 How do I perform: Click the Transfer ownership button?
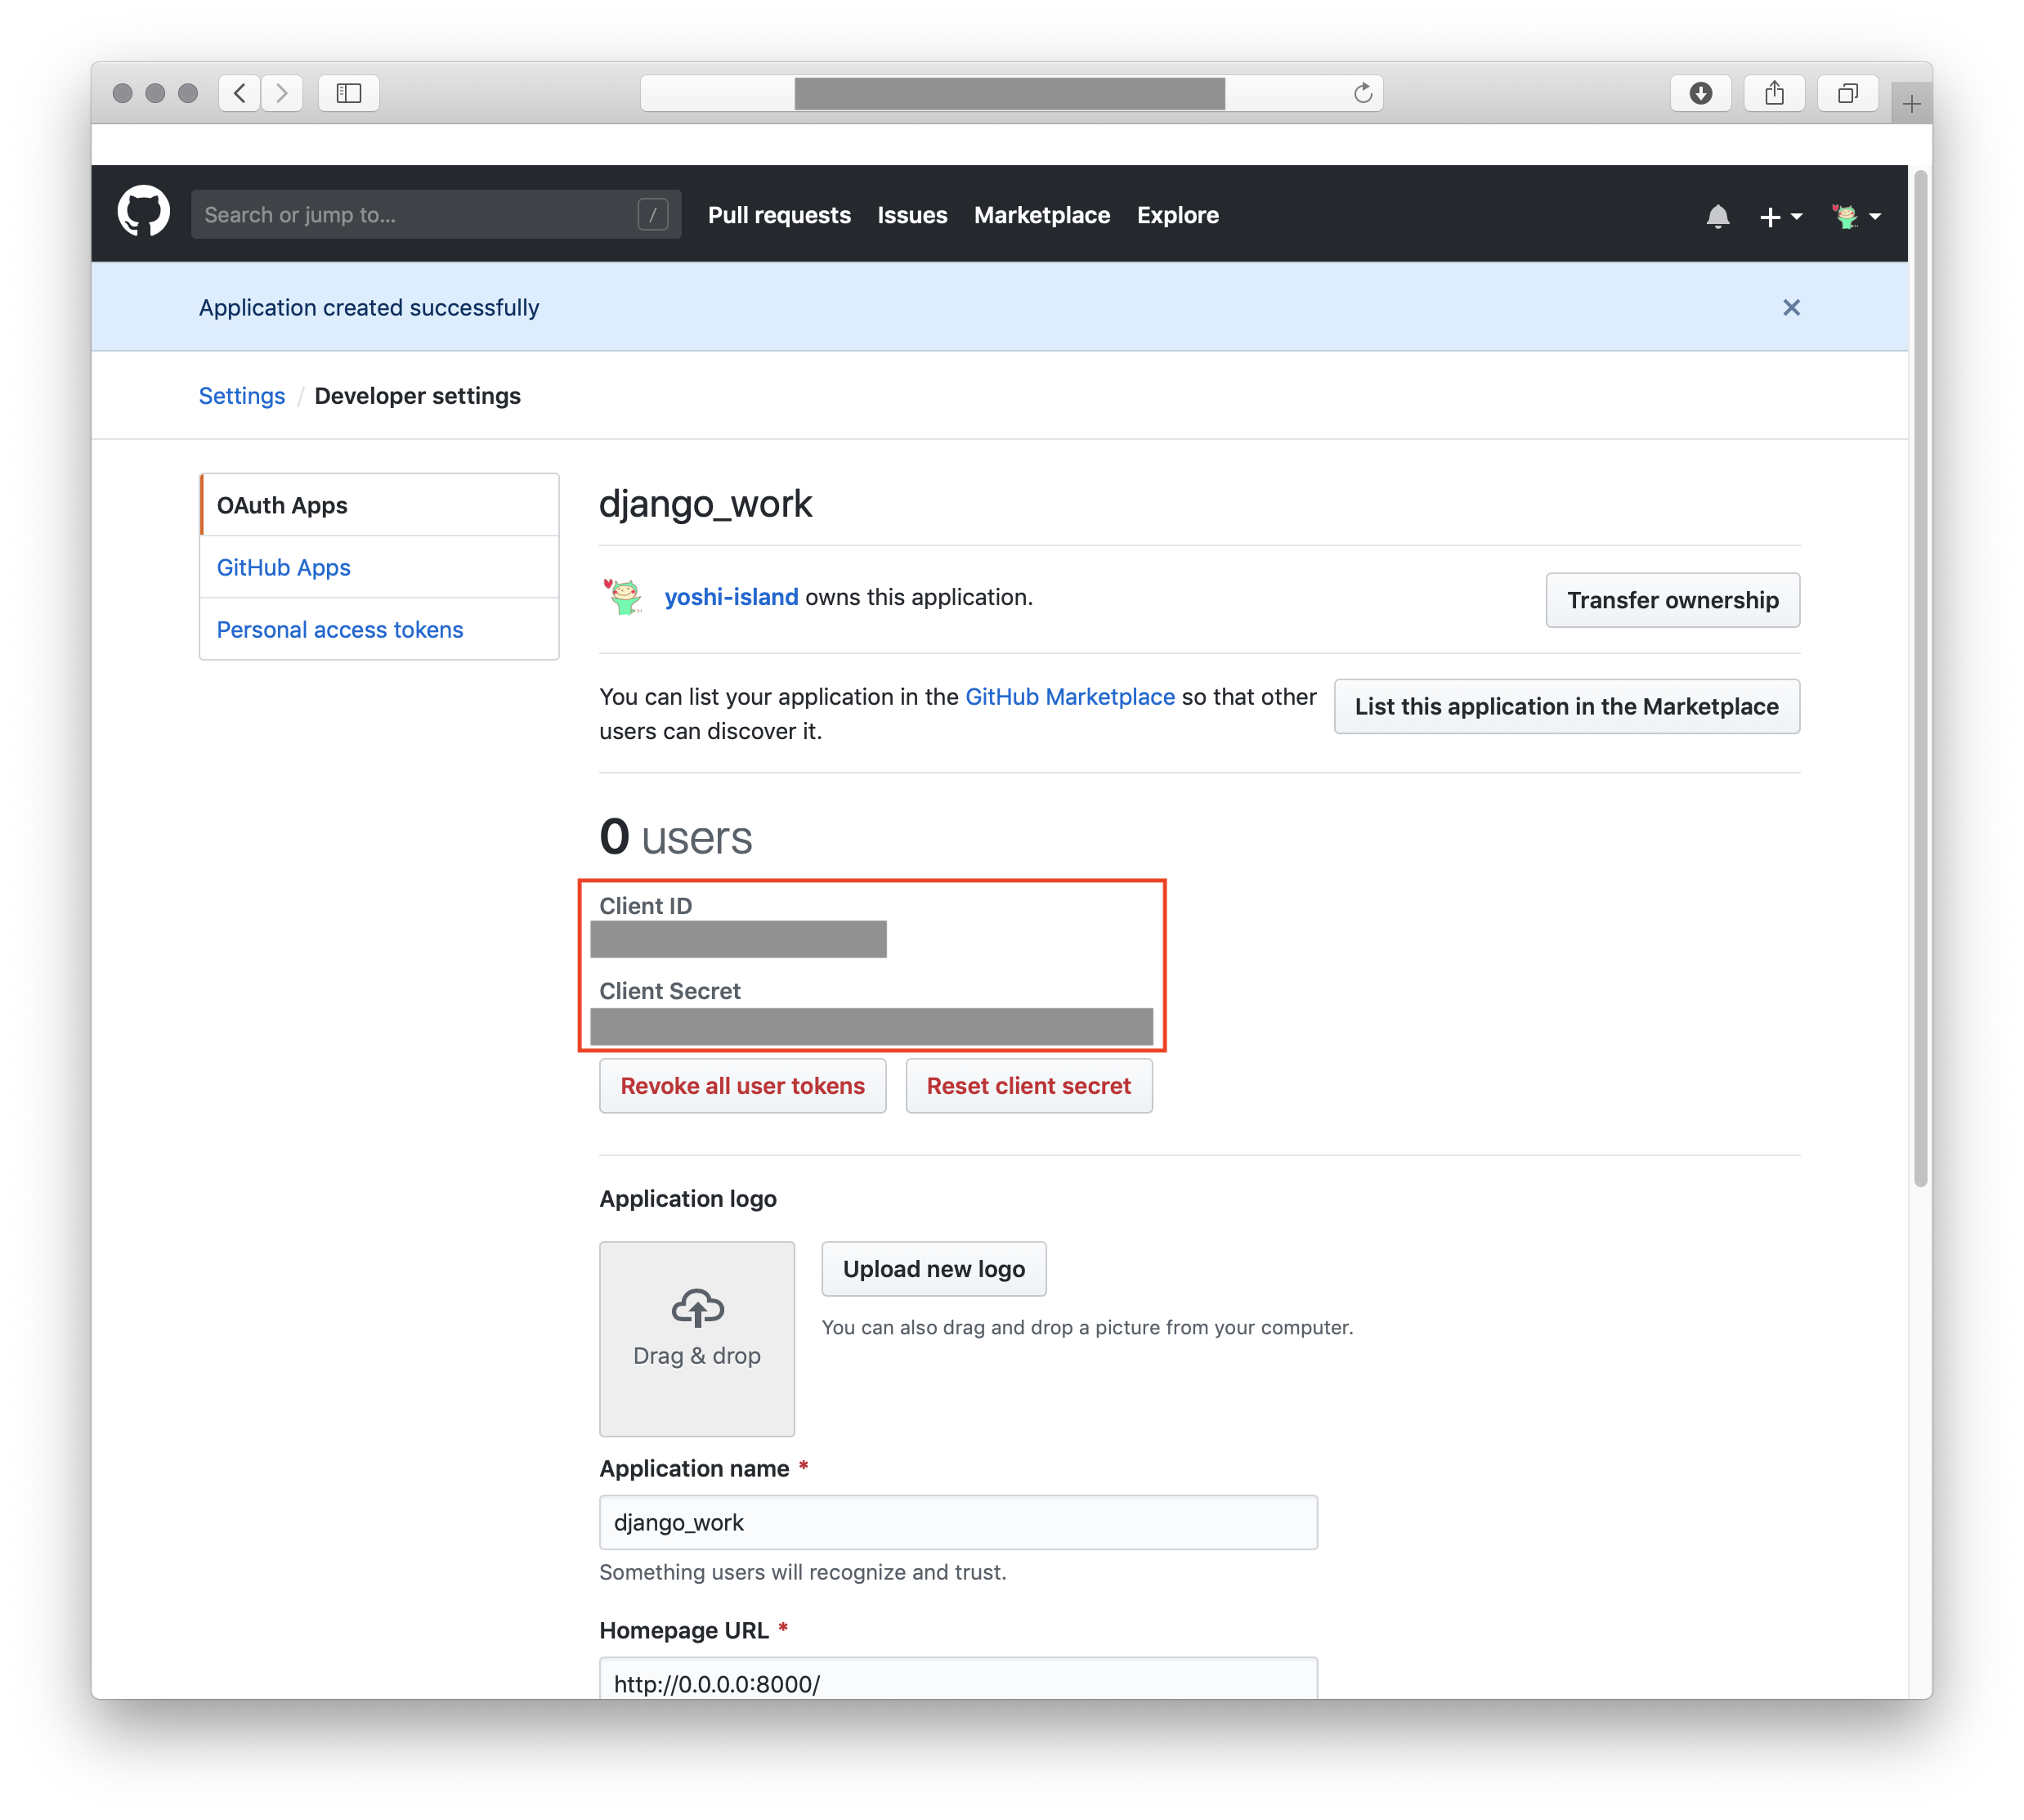[1672, 600]
